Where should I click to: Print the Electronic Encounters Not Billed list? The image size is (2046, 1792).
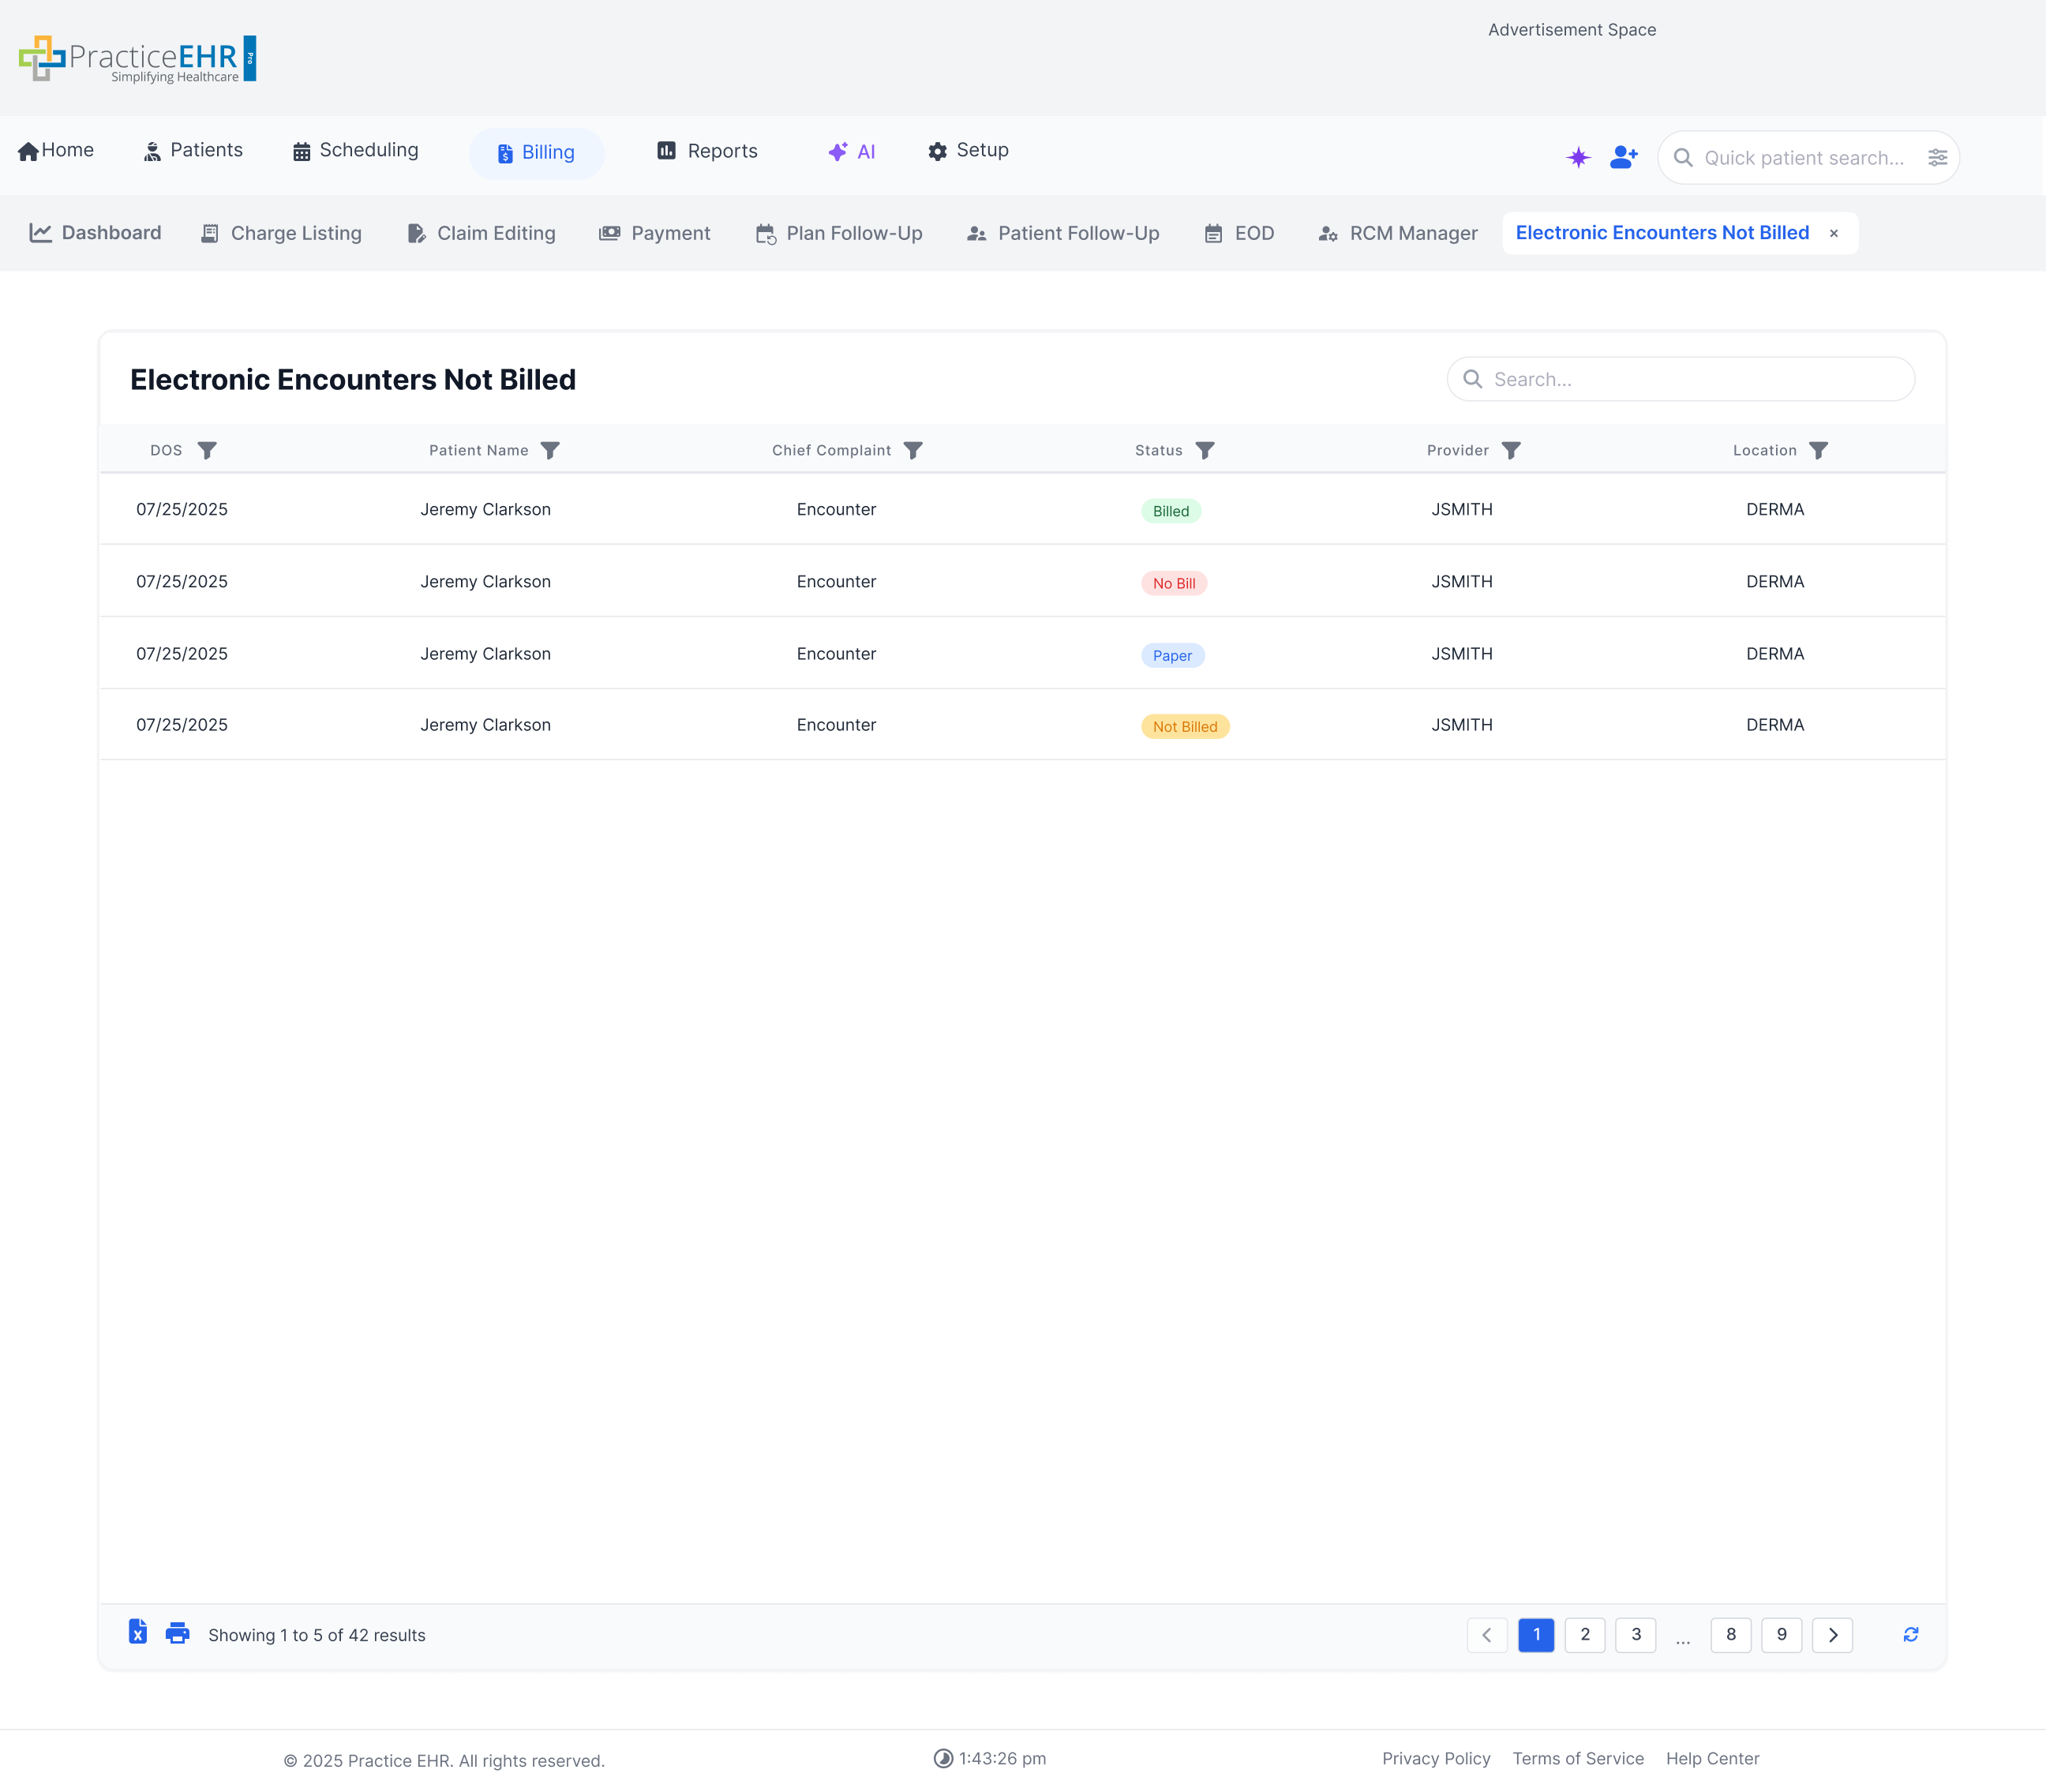point(178,1634)
